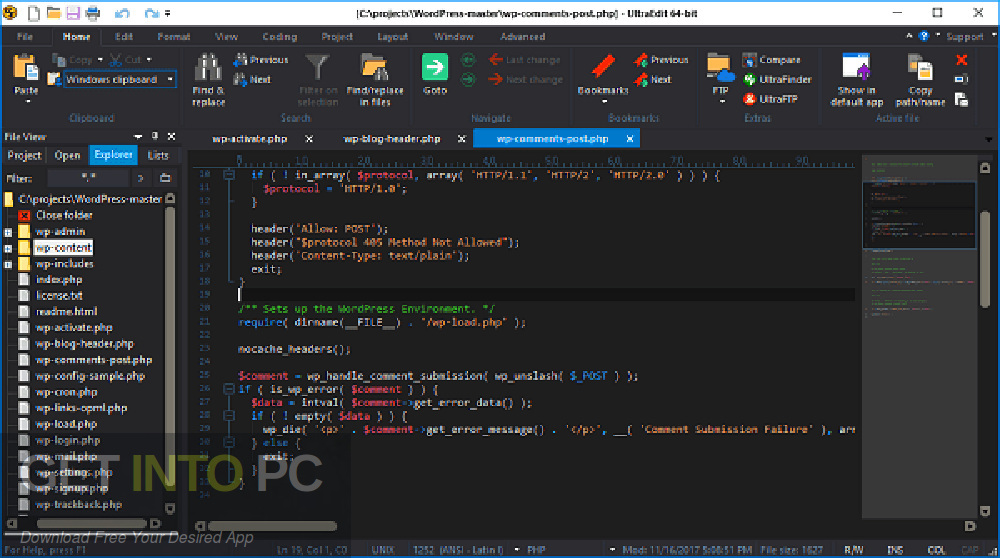Collapse code fold at line 26
The width and height of the screenshot is (1000, 558).
click(229, 388)
